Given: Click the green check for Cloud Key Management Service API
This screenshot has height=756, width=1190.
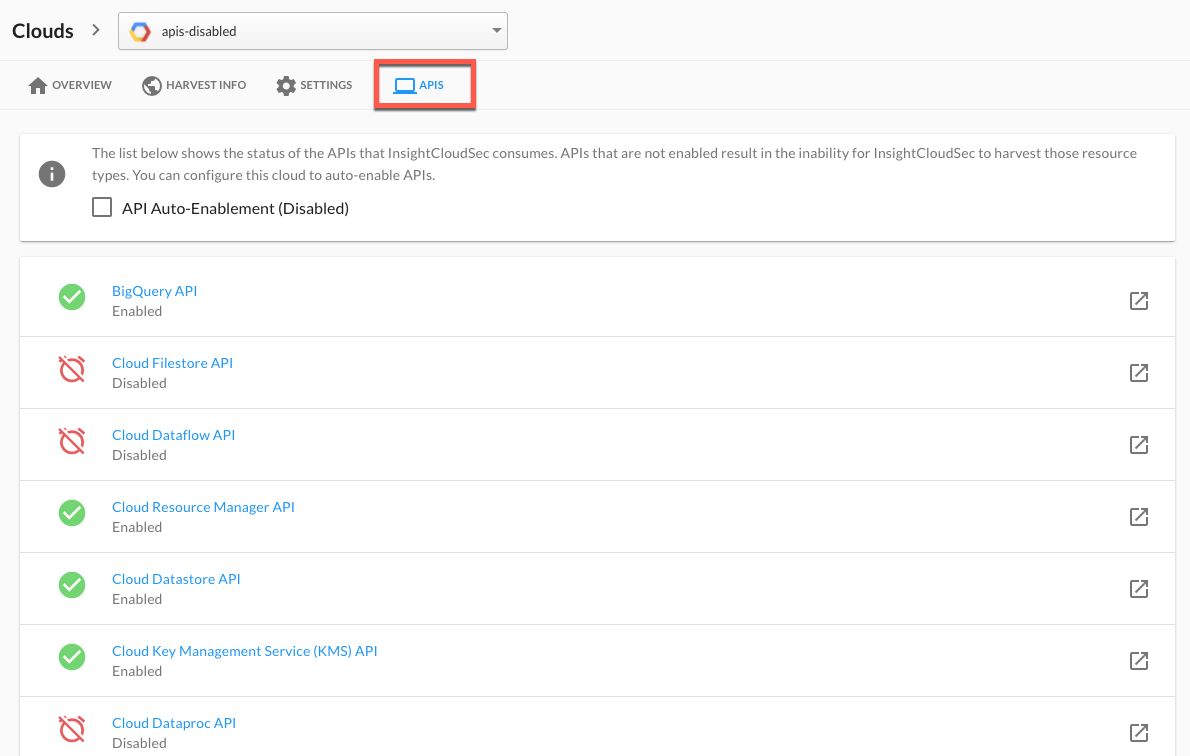Looking at the screenshot, I should [72, 657].
